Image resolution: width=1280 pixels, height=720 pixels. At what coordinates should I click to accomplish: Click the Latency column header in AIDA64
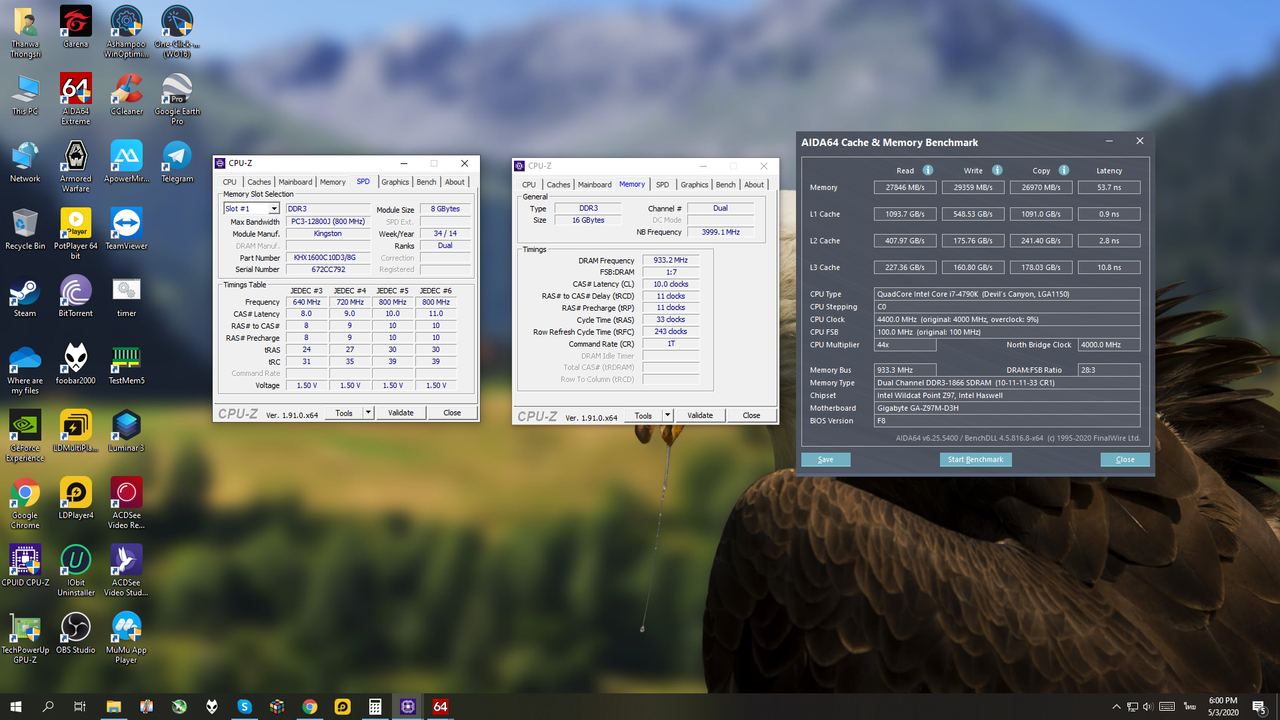pyautogui.click(x=1108, y=170)
